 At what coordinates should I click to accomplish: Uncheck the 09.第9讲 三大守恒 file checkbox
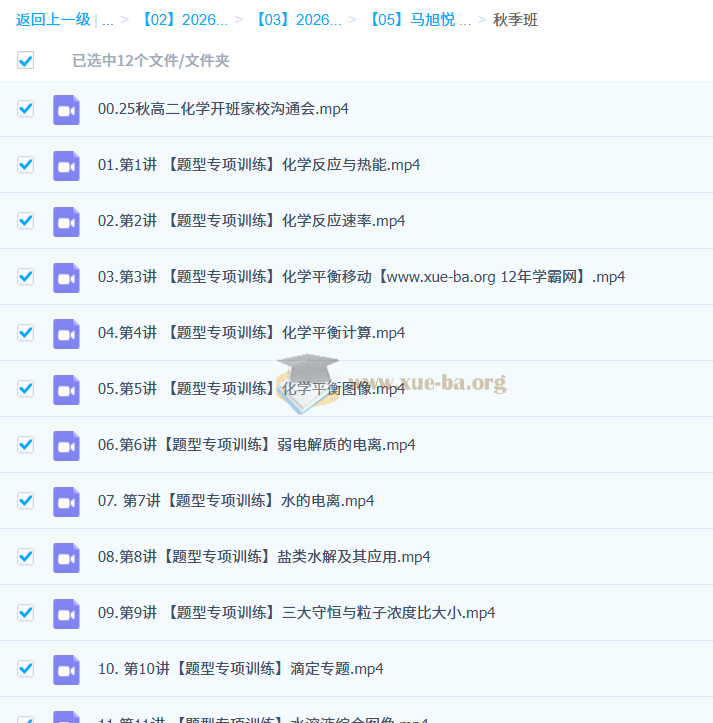point(26,613)
